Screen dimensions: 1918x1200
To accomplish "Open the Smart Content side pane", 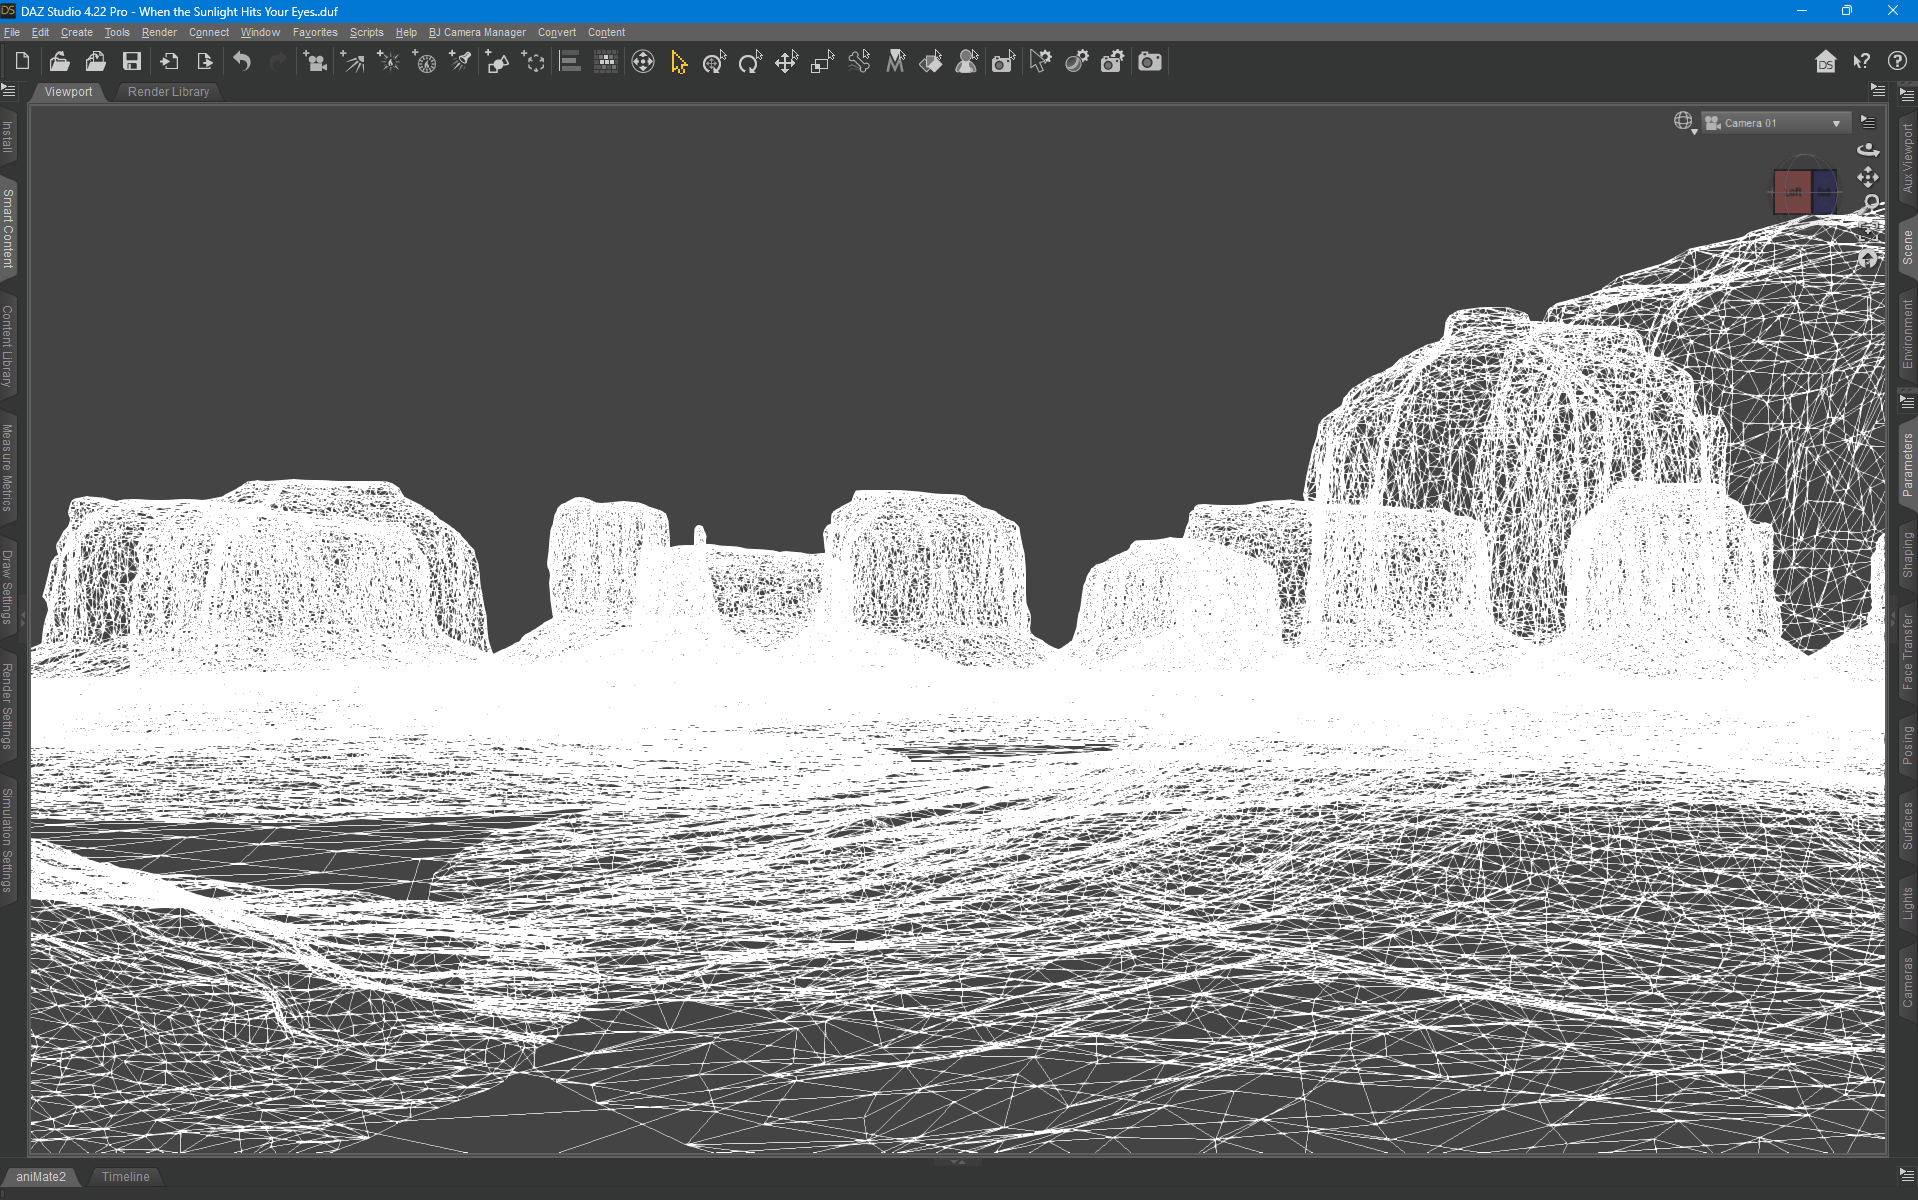I will [x=8, y=229].
